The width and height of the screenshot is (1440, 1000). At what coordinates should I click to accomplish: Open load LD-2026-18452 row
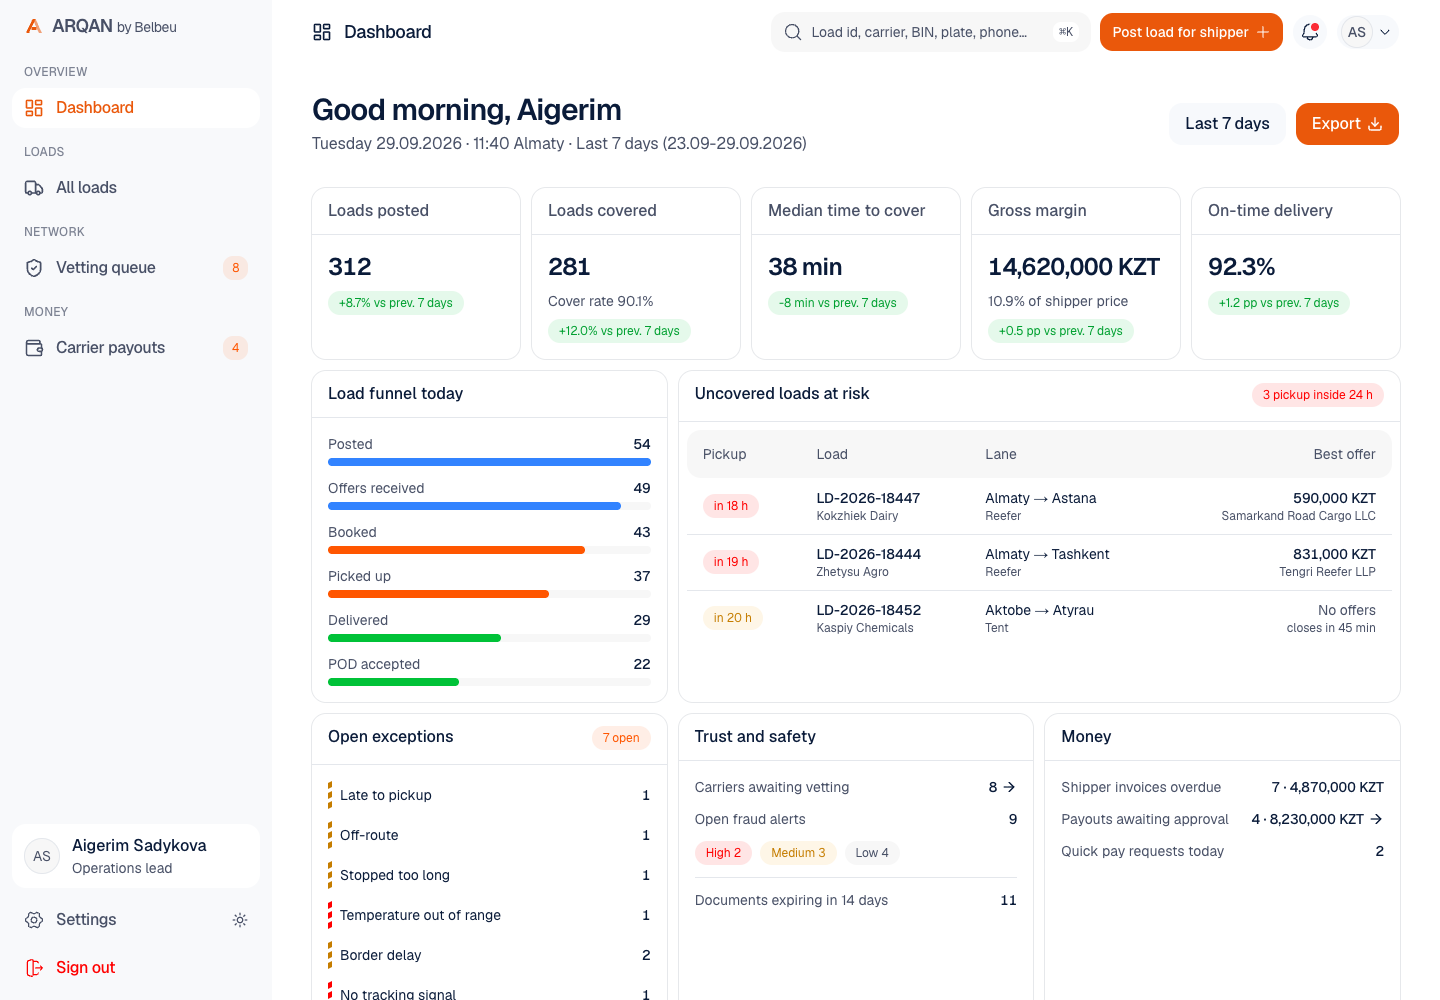click(1039, 618)
